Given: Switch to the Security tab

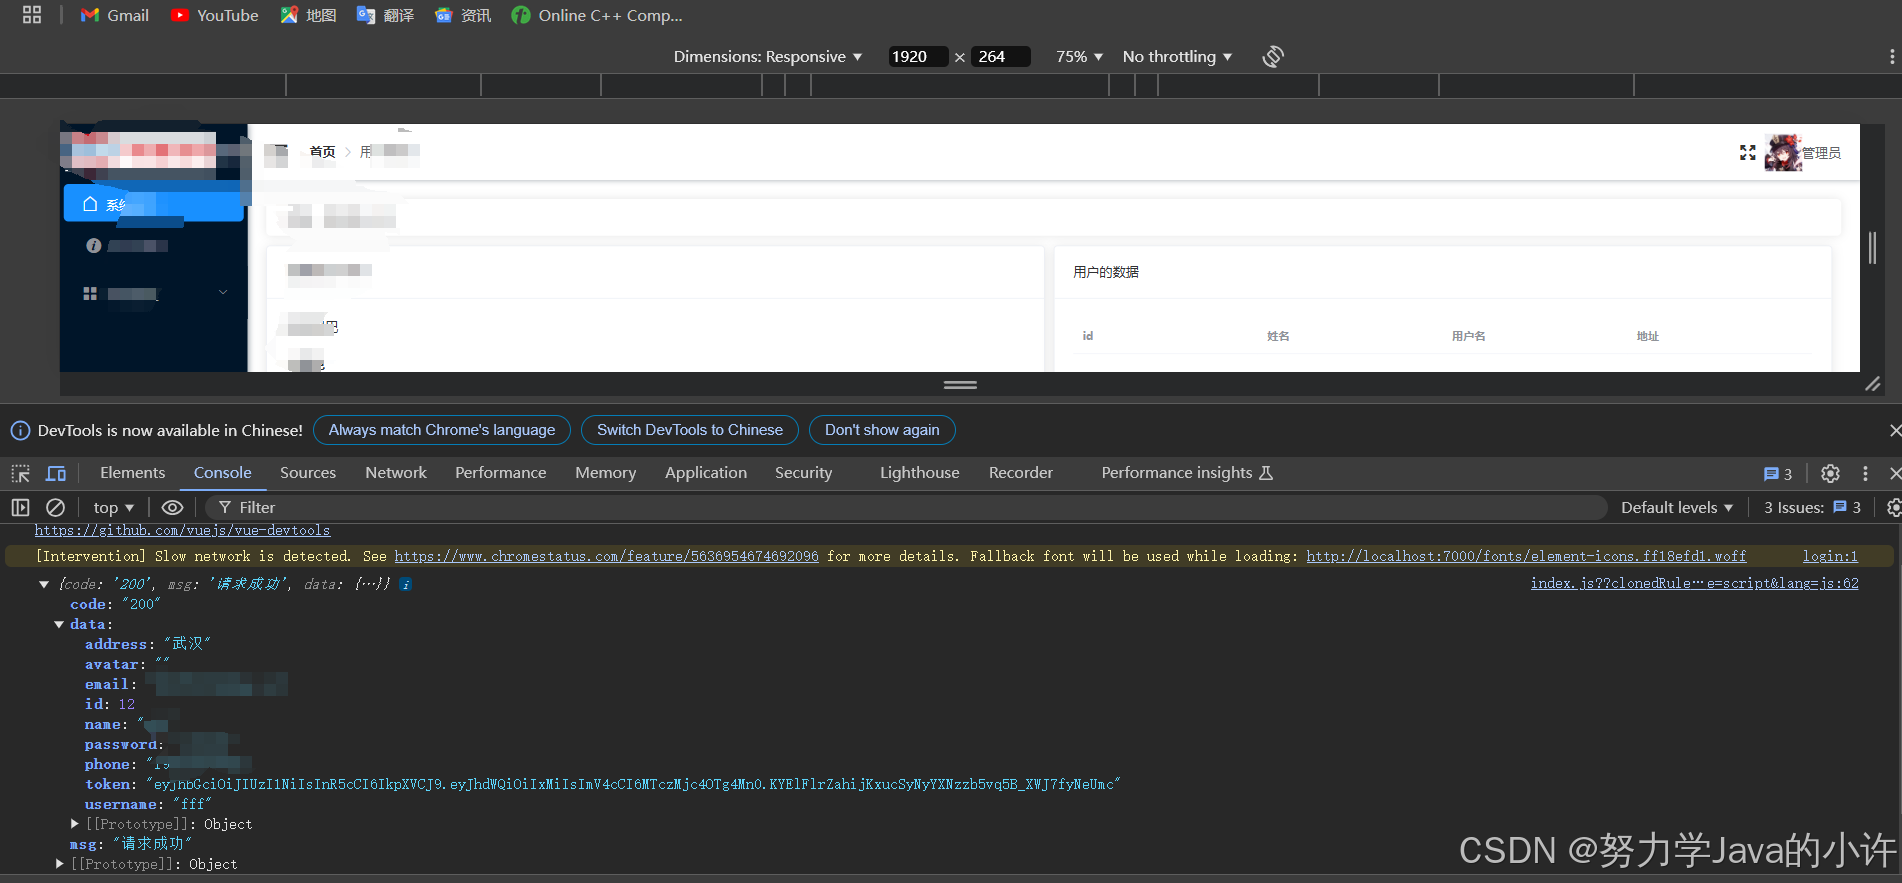Looking at the screenshot, I should pyautogui.click(x=803, y=473).
